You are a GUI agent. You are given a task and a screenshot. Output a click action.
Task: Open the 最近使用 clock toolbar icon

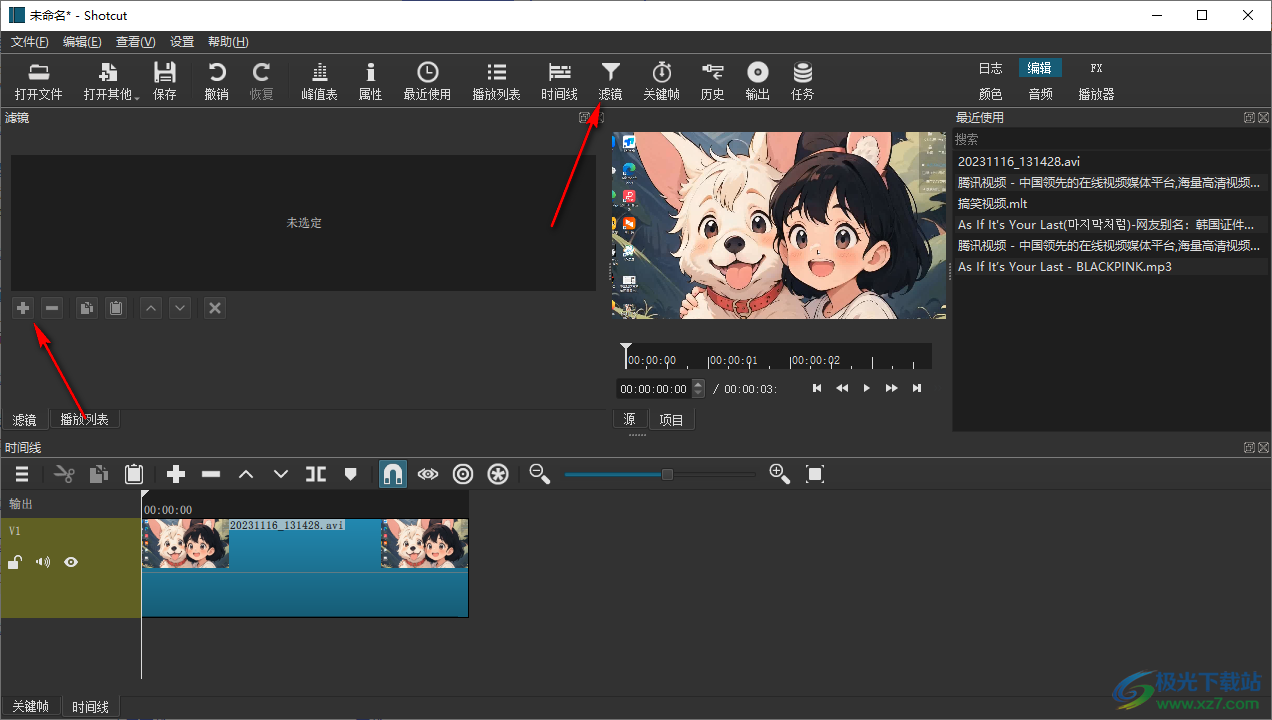[x=427, y=81]
